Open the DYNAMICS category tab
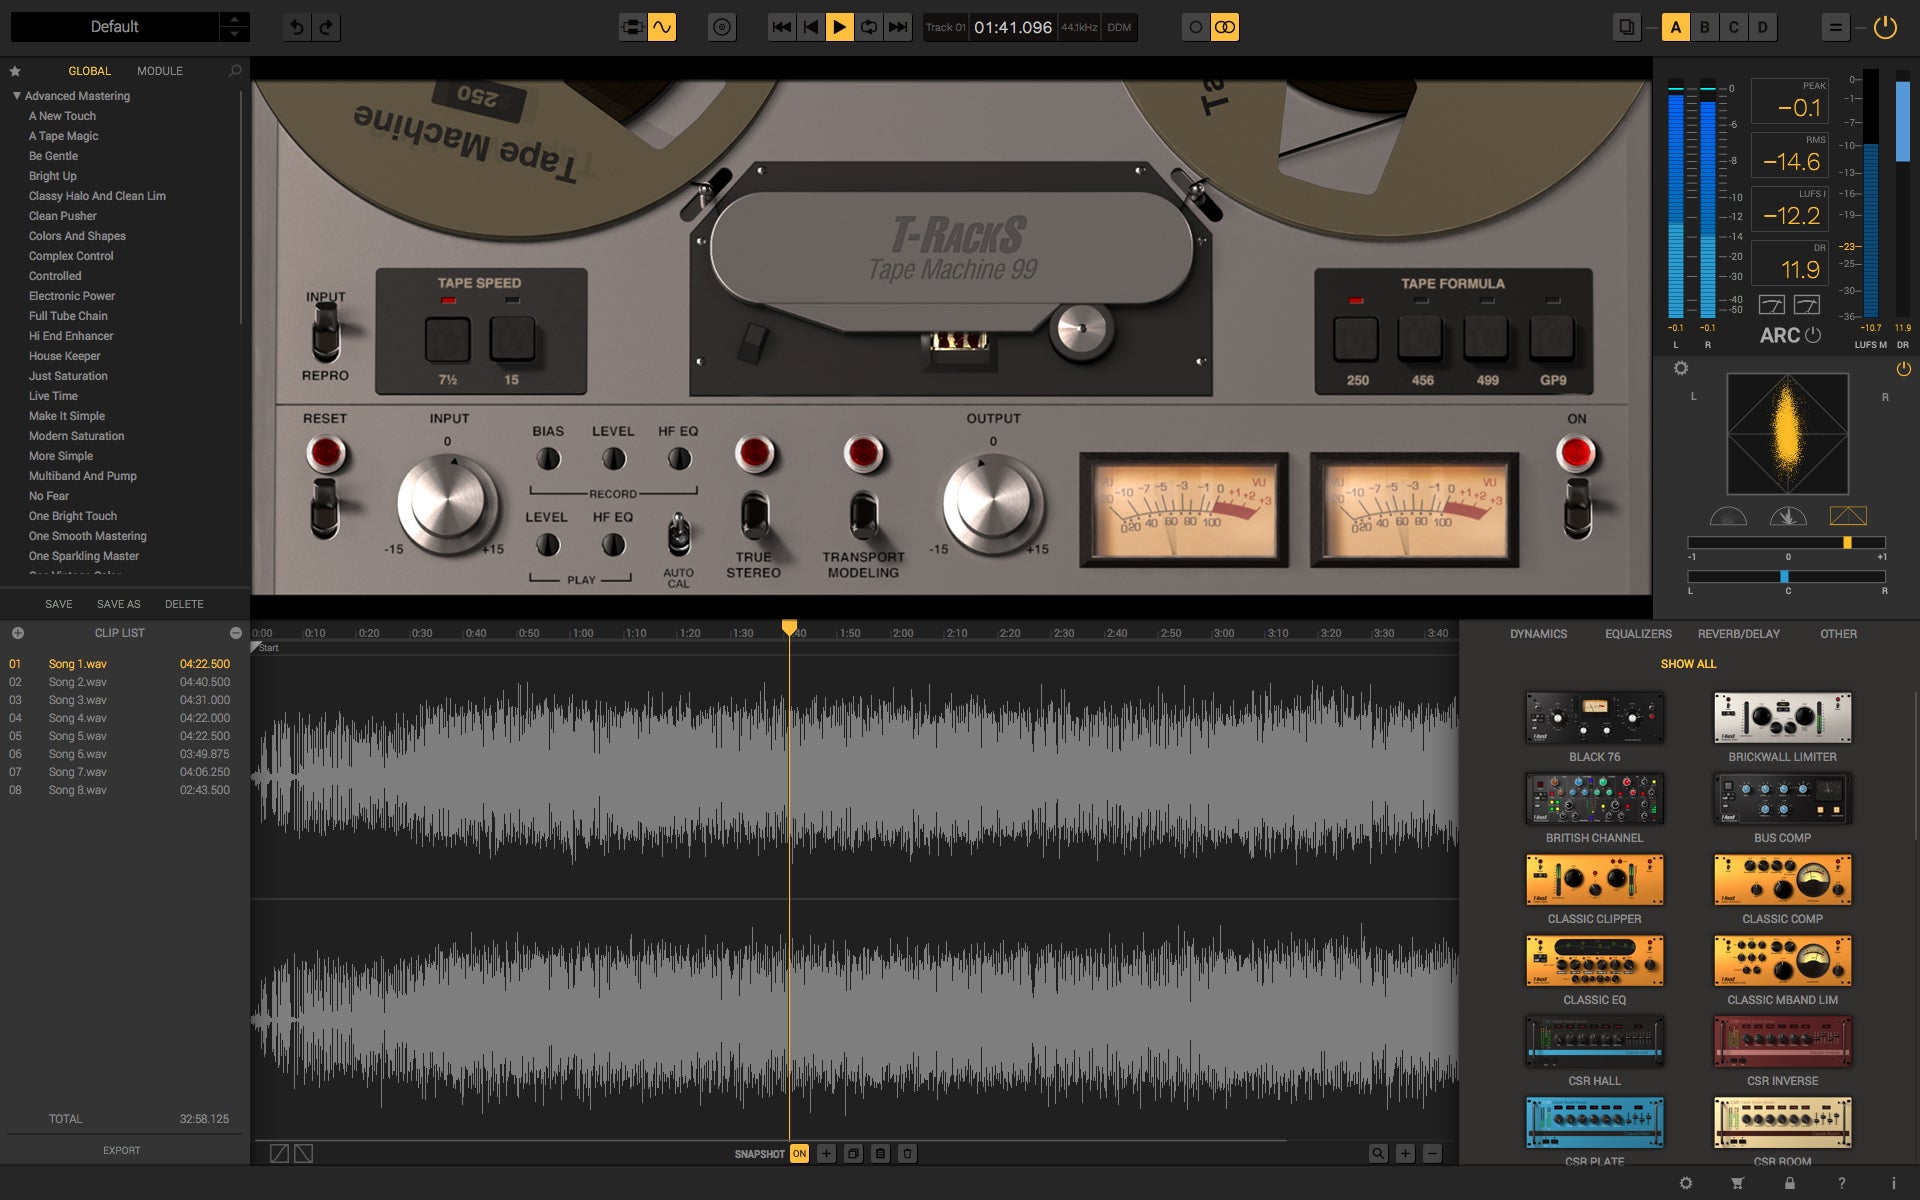 pyautogui.click(x=1537, y=633)
